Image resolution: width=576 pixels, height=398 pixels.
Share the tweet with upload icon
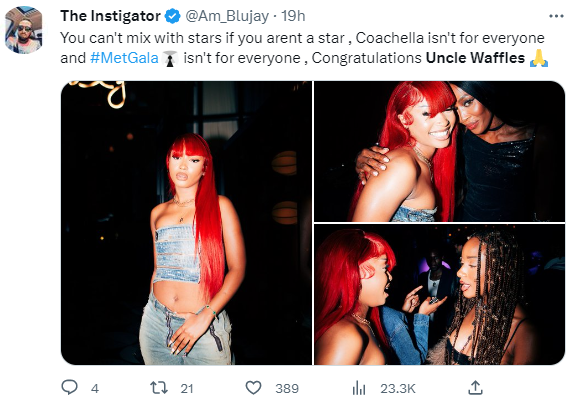[475, 387]
